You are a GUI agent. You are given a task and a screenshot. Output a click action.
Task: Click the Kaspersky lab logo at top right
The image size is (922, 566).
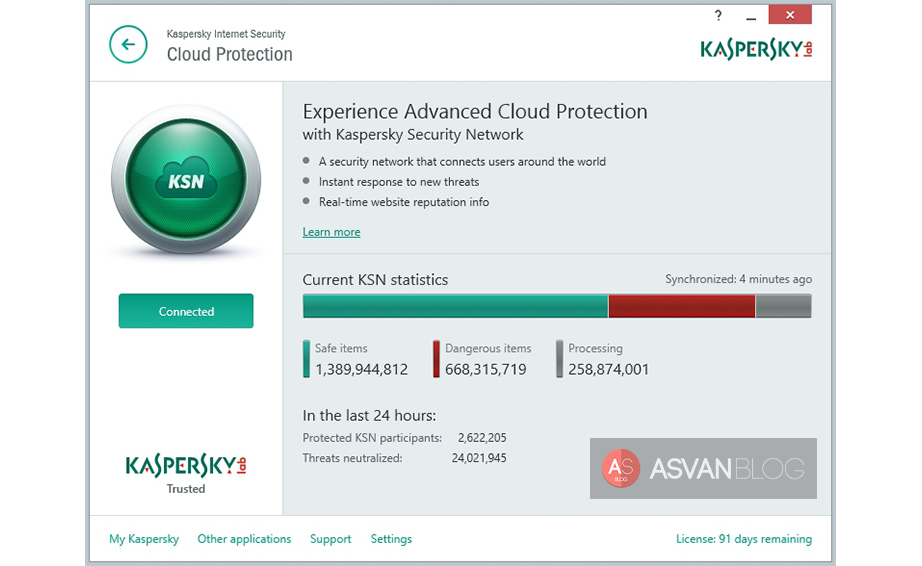[x=756, y=49]
